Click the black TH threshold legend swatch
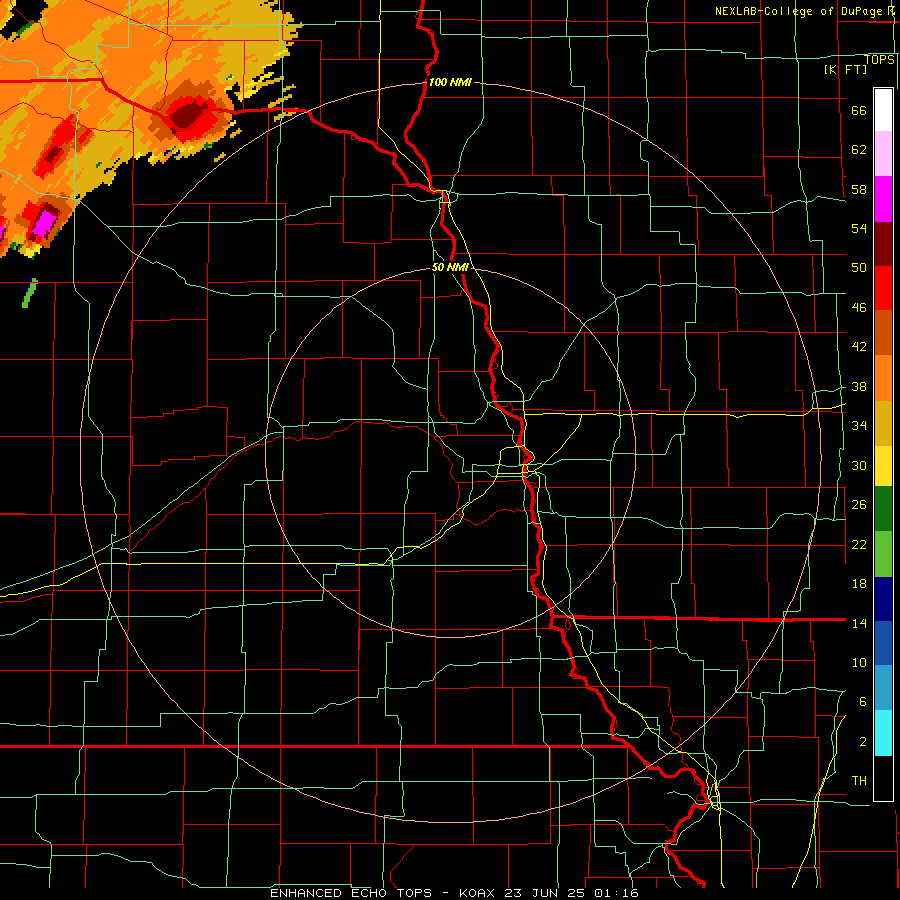Image resolution: width=900 pixels, height=900 pixels. click(883, 777)
